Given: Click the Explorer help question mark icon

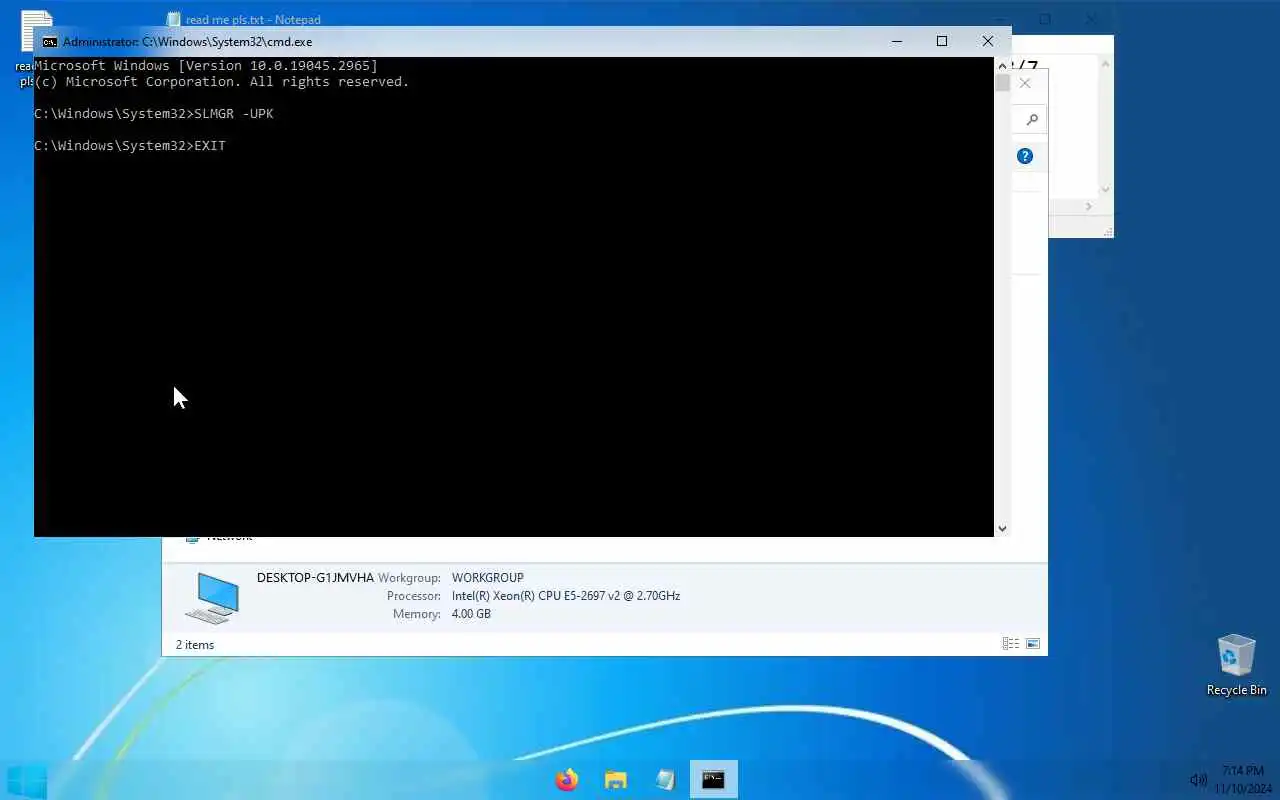Looking at the screenshot, I should pos(1025,156).
